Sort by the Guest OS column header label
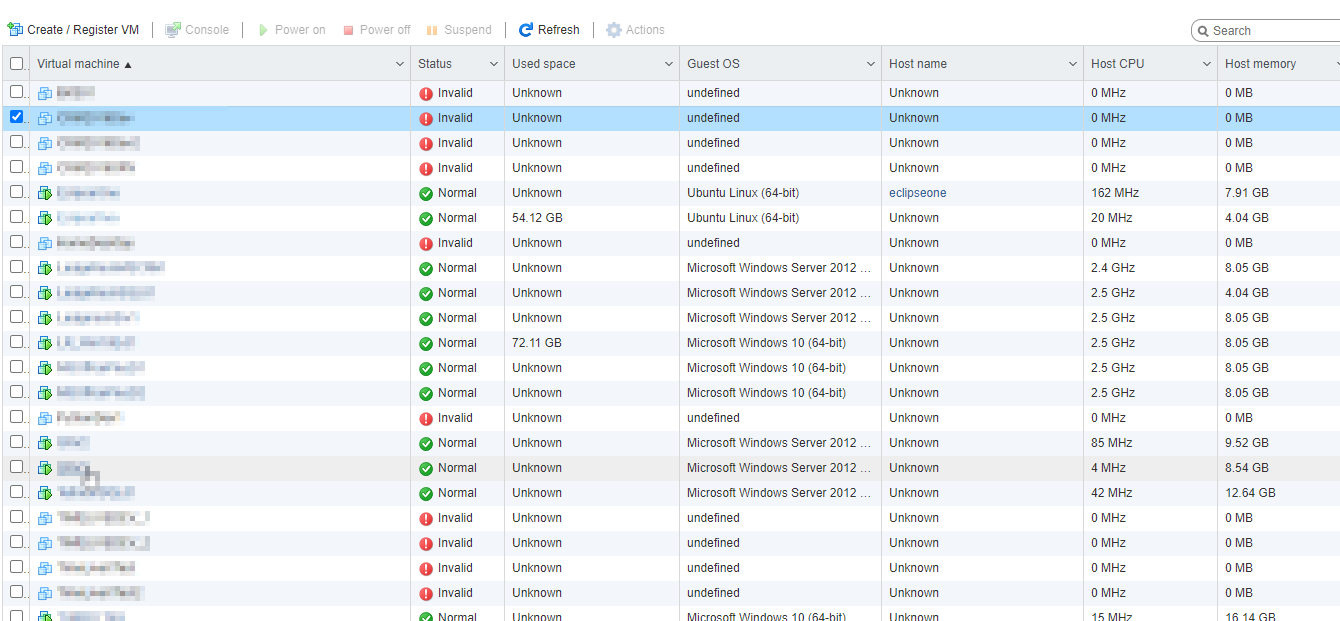 713,64
